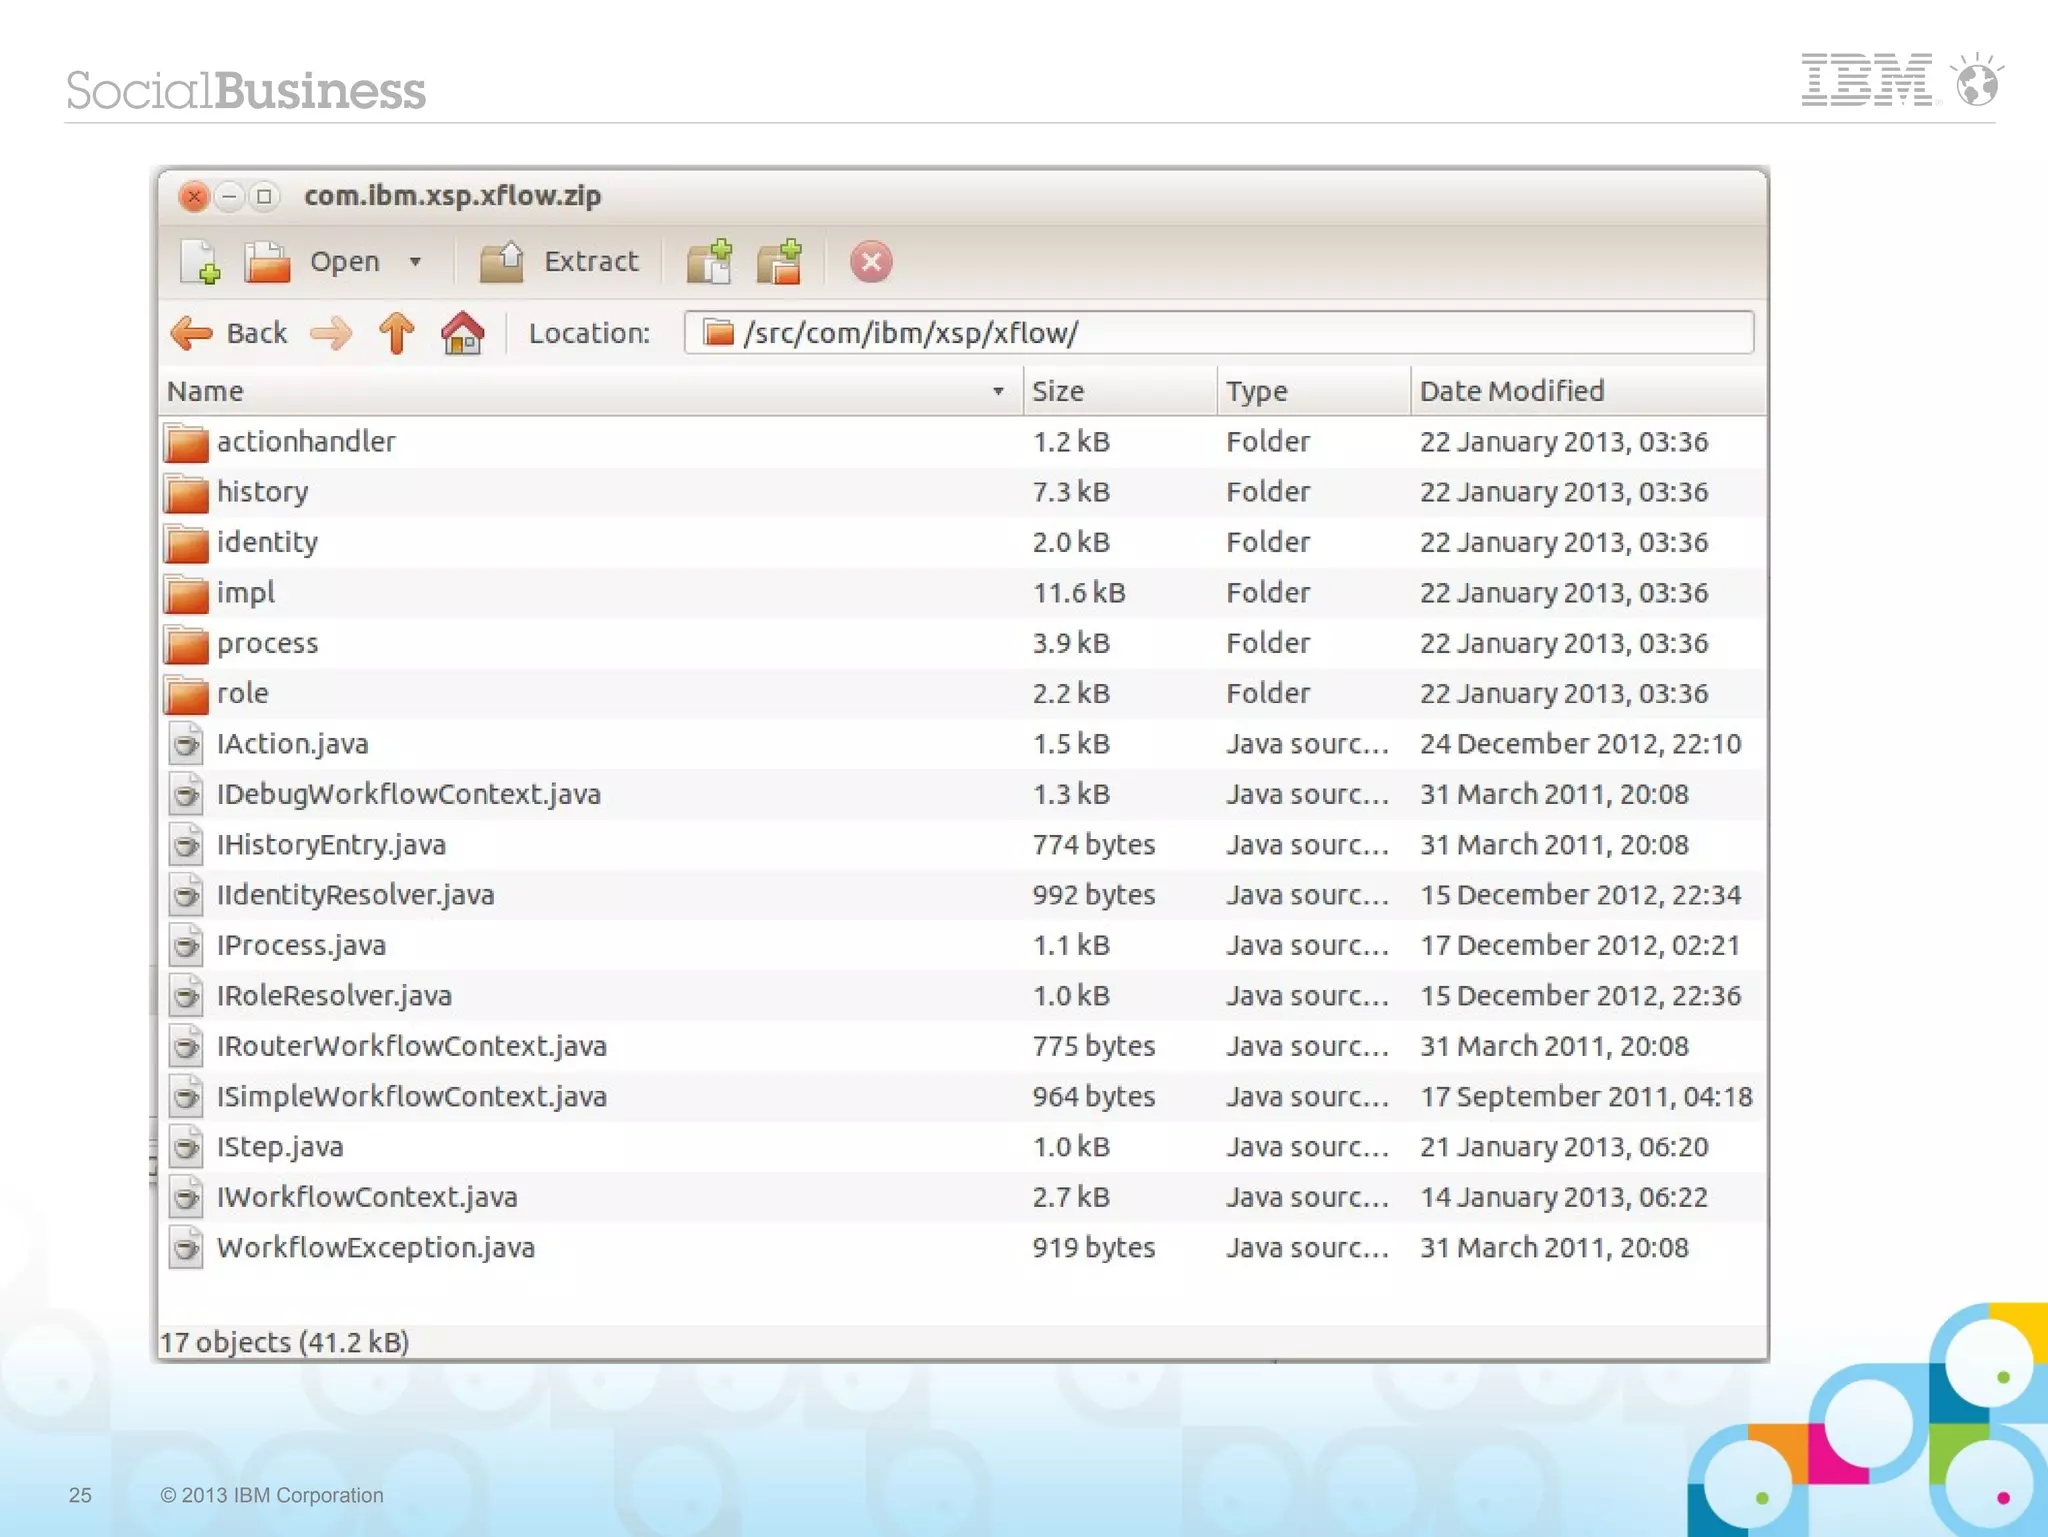
Task: Click the Location path input field
Action: pyautogui.click(x=1218, y=333)
